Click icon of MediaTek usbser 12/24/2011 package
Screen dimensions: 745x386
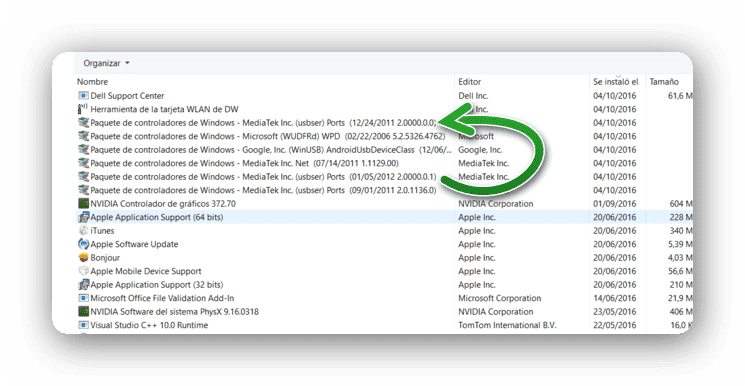pos(83,123)
